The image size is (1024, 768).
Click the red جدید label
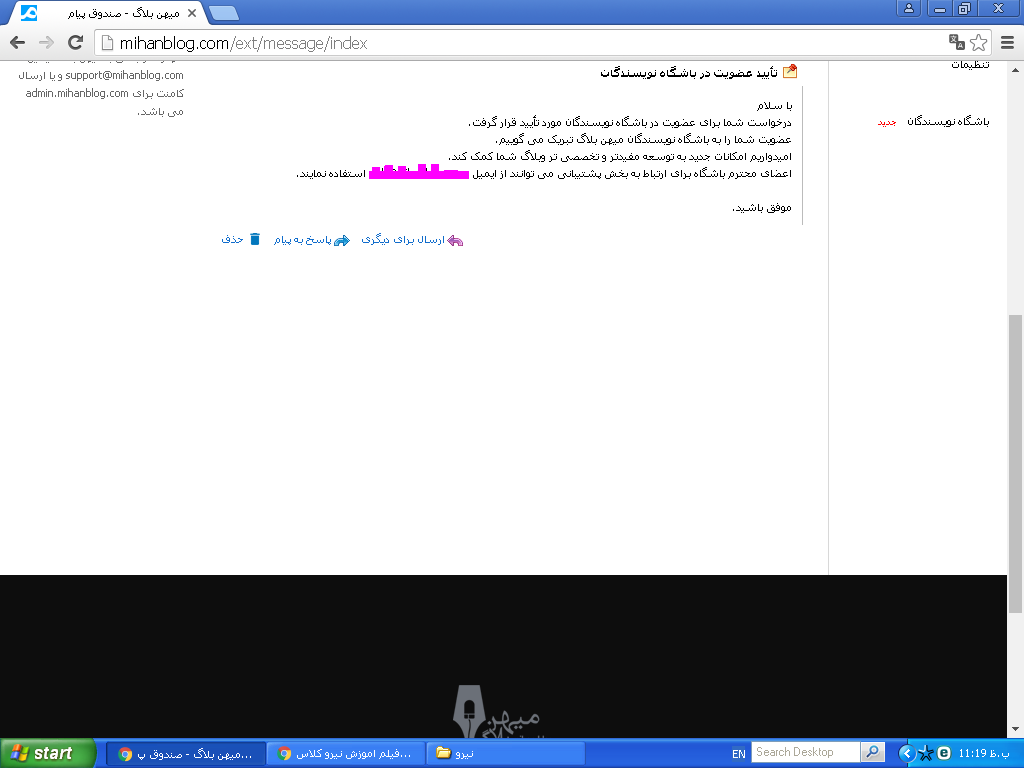(887, 122)
